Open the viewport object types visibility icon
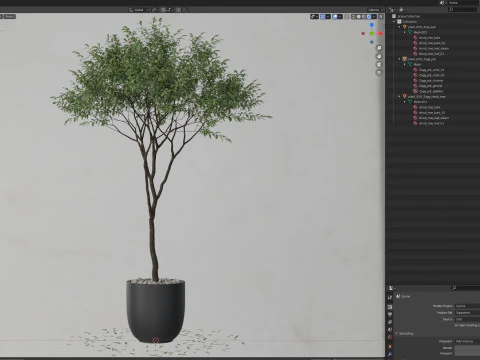480x360 pixels. [314, 16]
